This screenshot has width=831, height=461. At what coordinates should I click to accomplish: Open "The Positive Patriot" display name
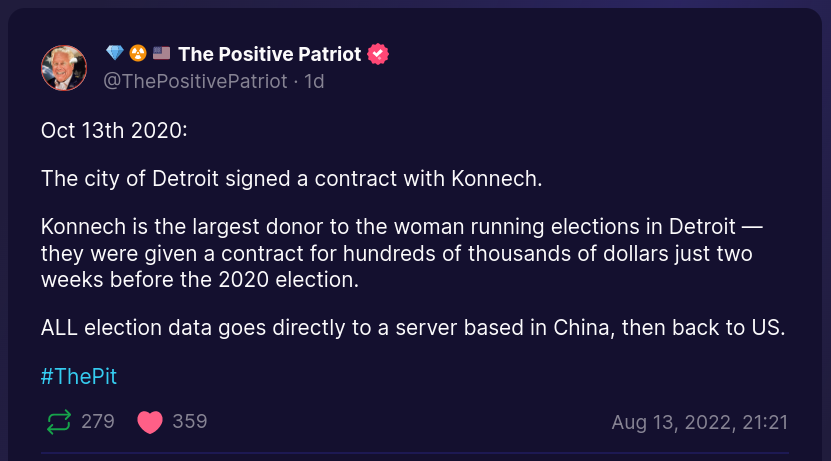pyautogui.click(x=269, y=54)
